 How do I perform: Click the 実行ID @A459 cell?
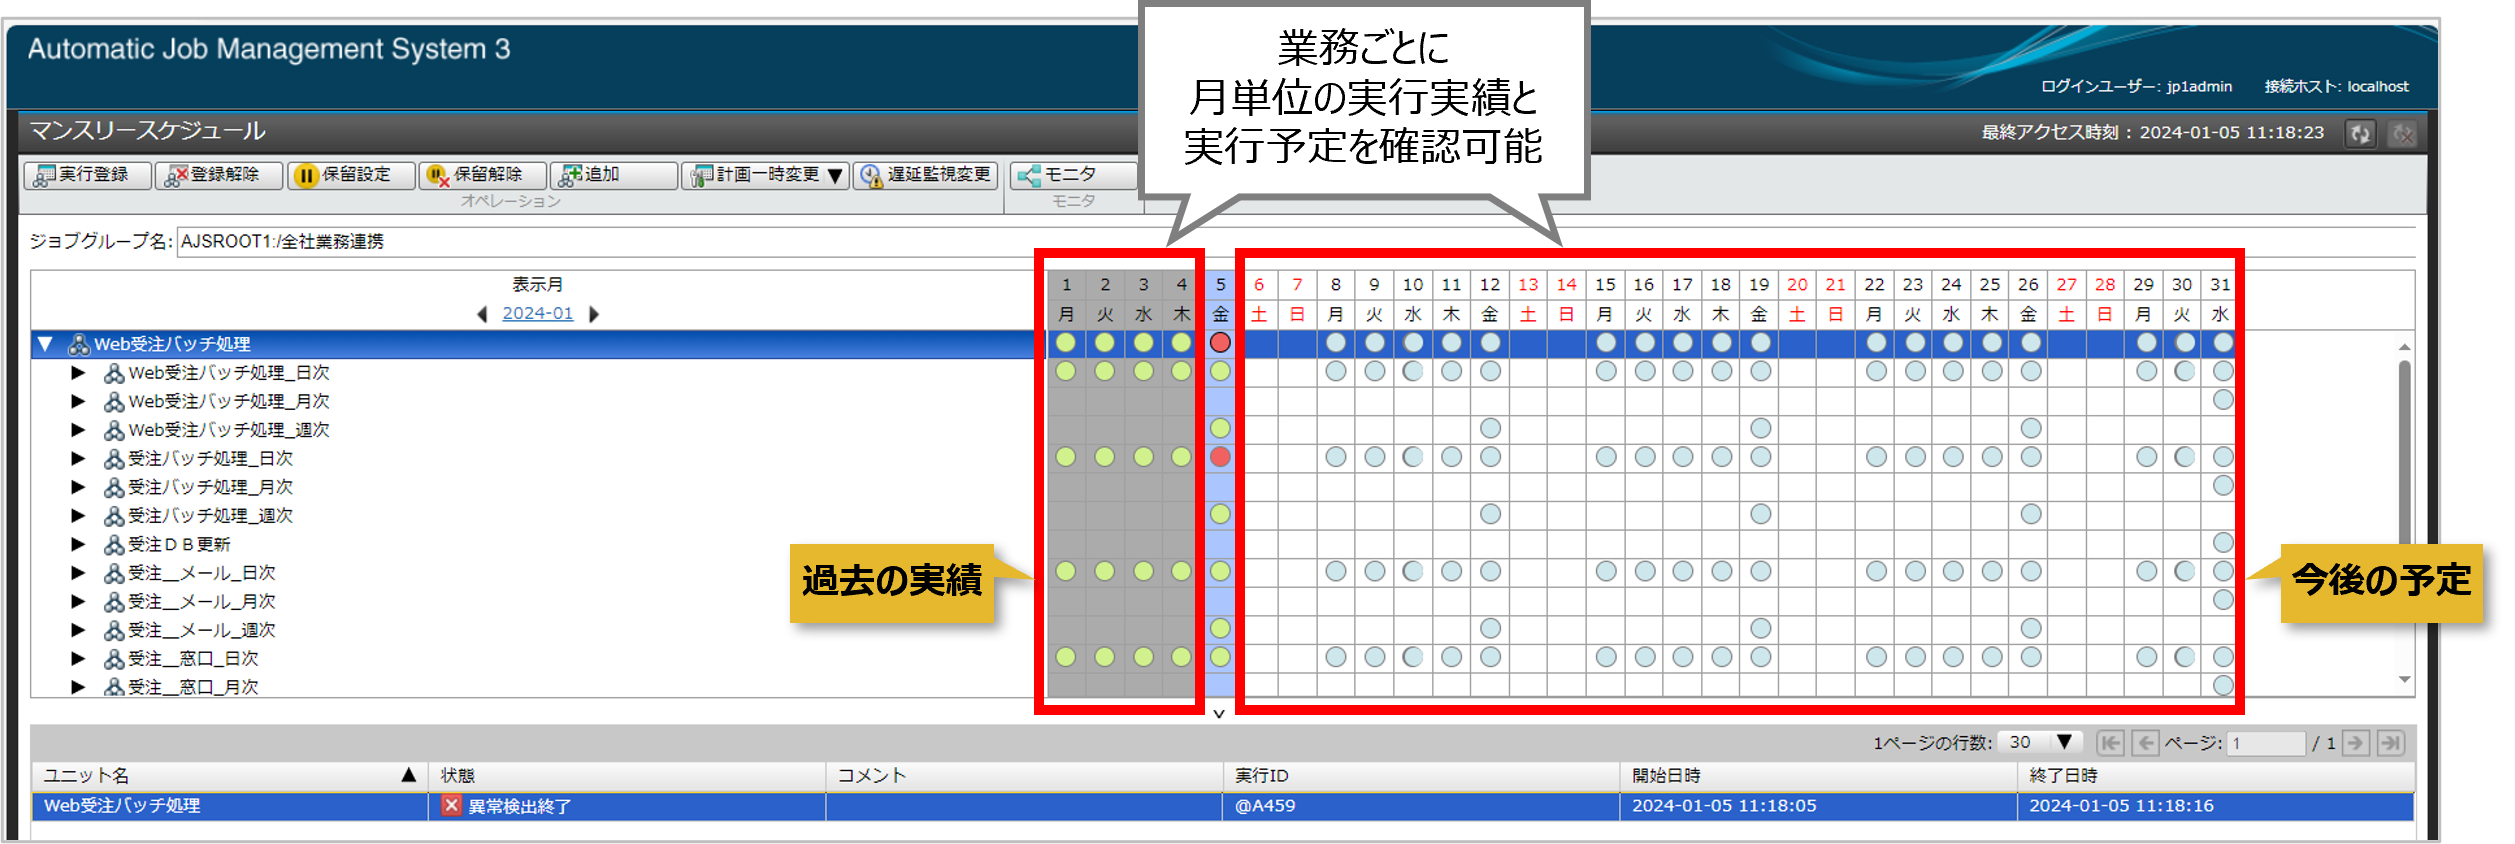click(x=1421, y=806)
